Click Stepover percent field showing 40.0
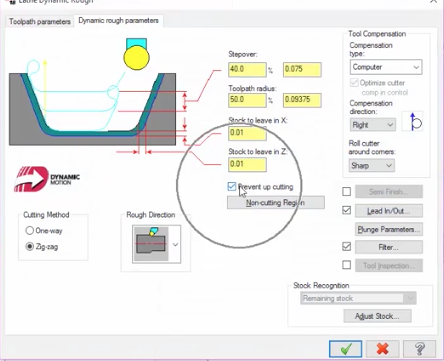The width and height of the screenshot is (444, 361). point(247,69)
